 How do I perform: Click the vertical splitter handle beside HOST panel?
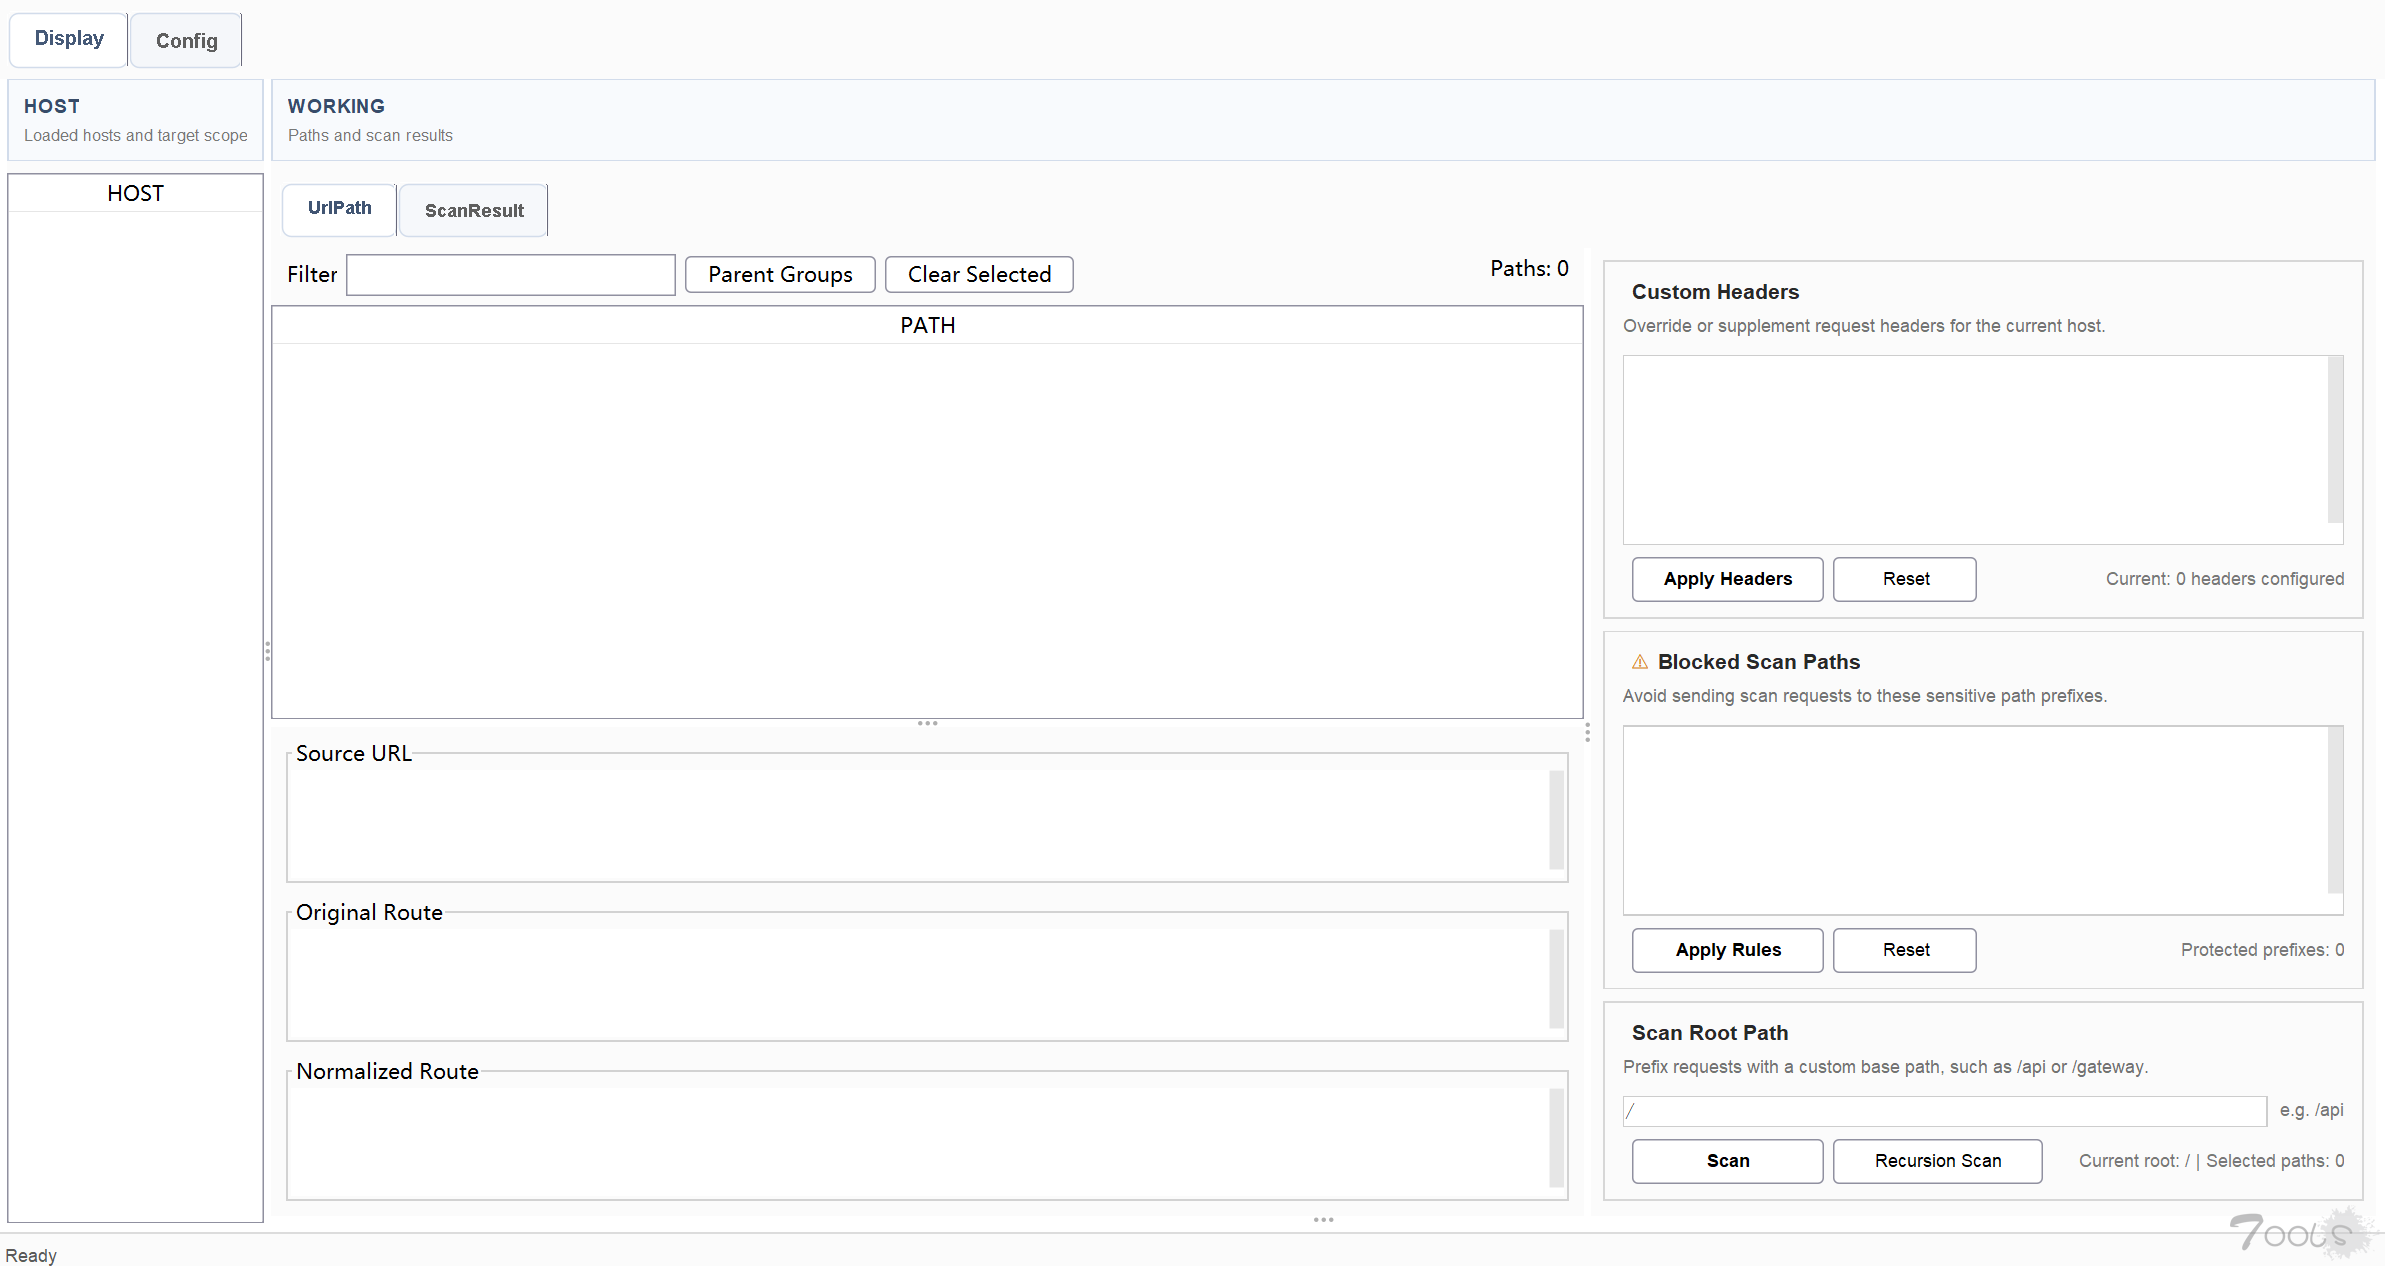(267, 652)
